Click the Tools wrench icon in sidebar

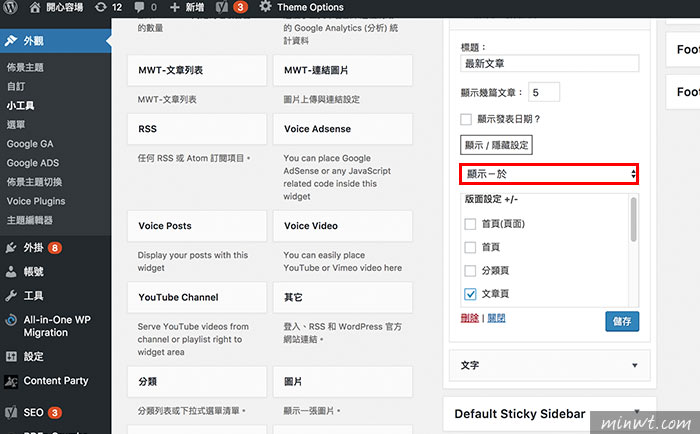(x=11, y=296)
